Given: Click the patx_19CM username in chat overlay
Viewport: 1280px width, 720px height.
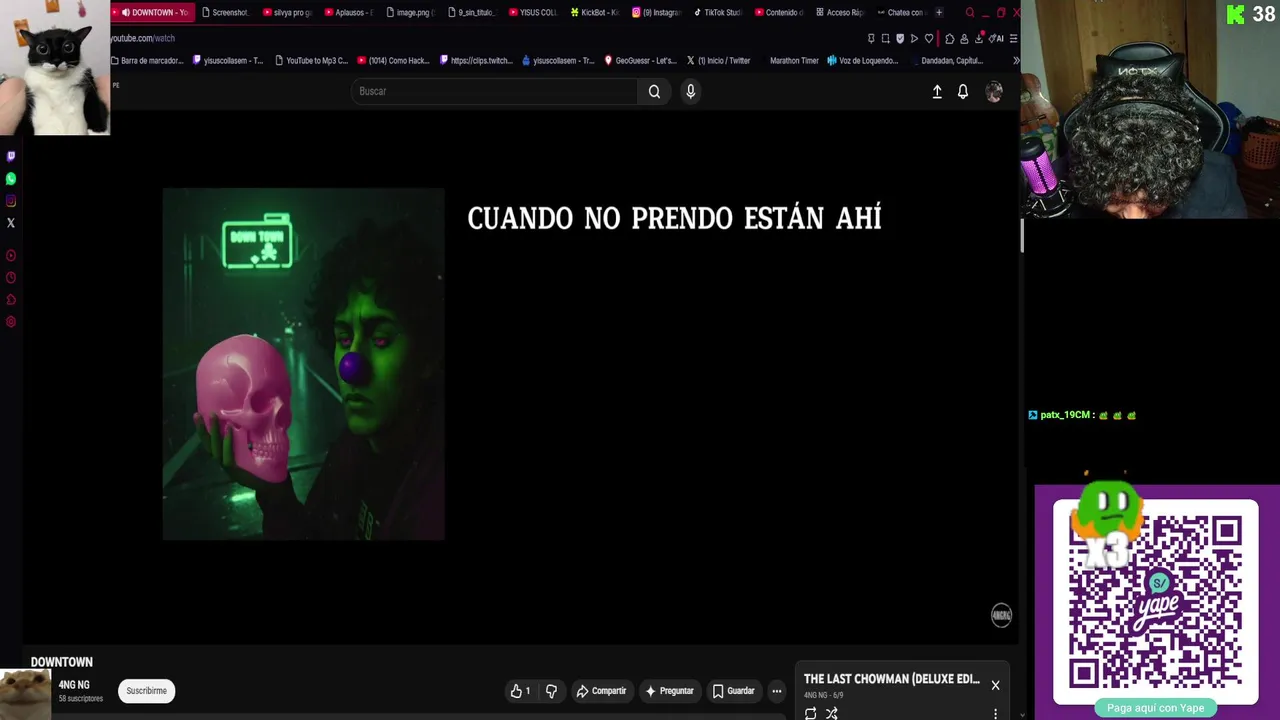Looking at the screenshot, I should pos(1065,415).
